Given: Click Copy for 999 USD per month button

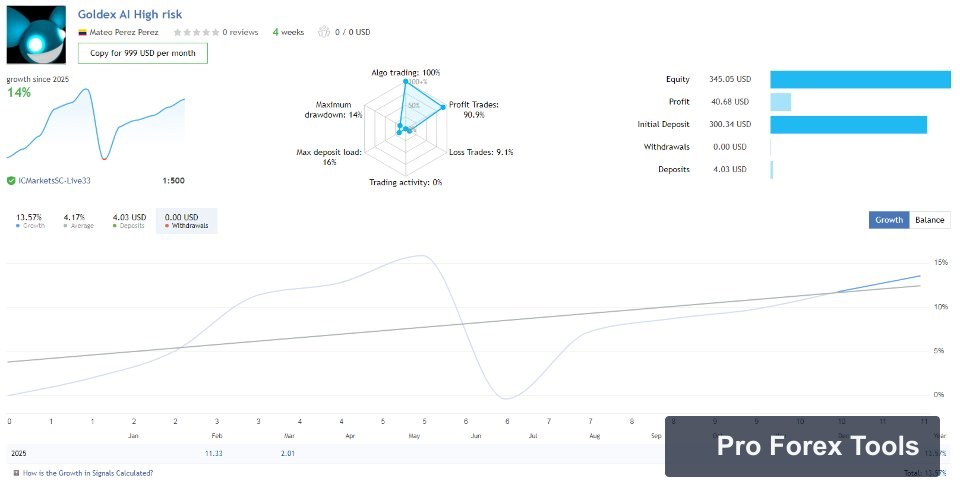Looking at the screenshot, I should pos(143,53).
